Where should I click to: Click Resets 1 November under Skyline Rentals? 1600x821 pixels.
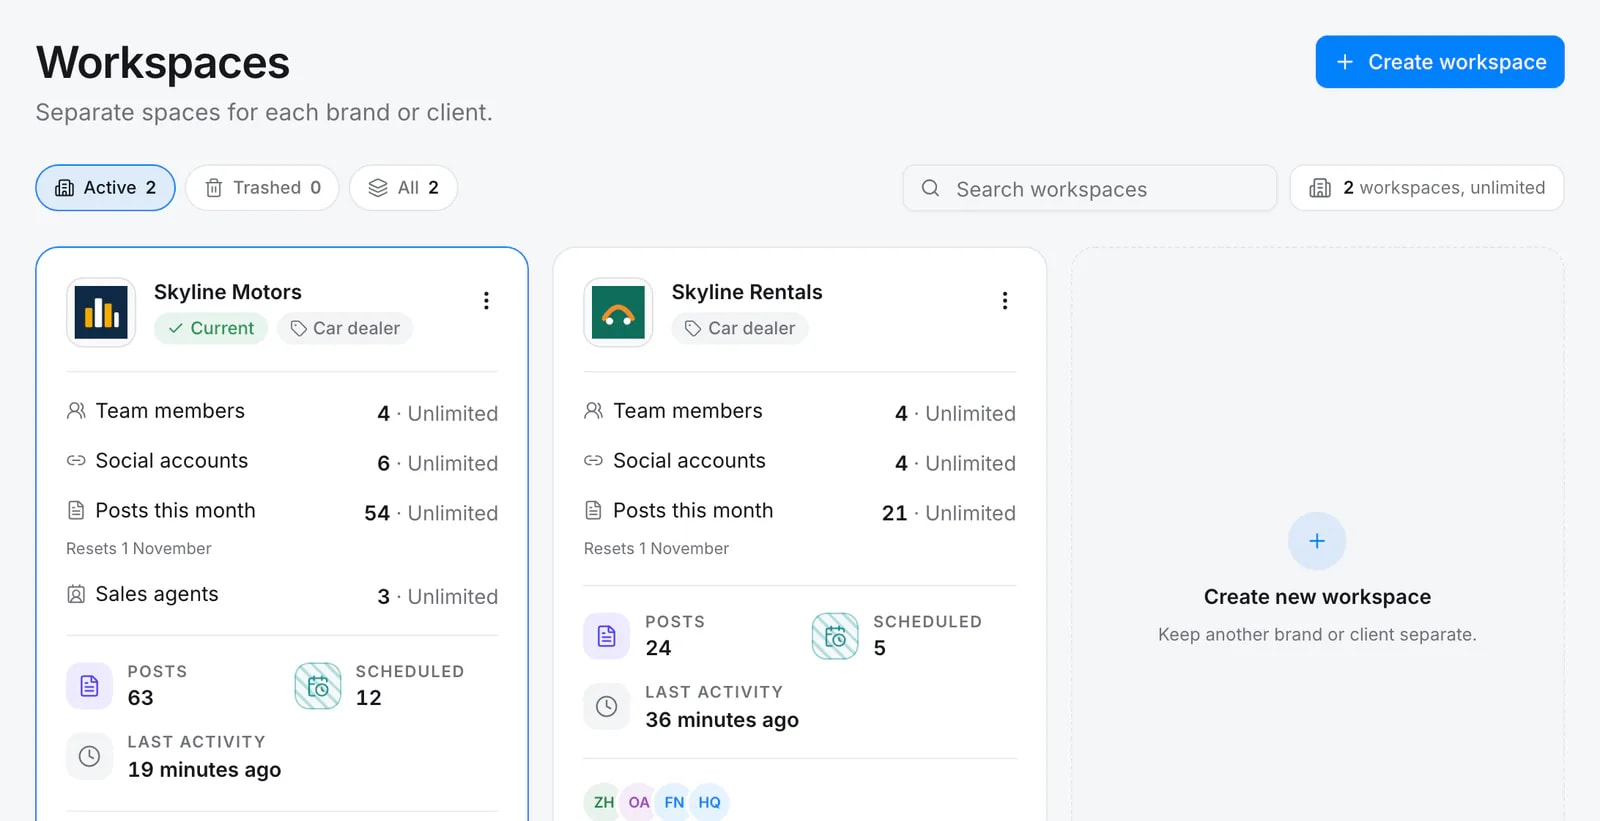[656, 549]
